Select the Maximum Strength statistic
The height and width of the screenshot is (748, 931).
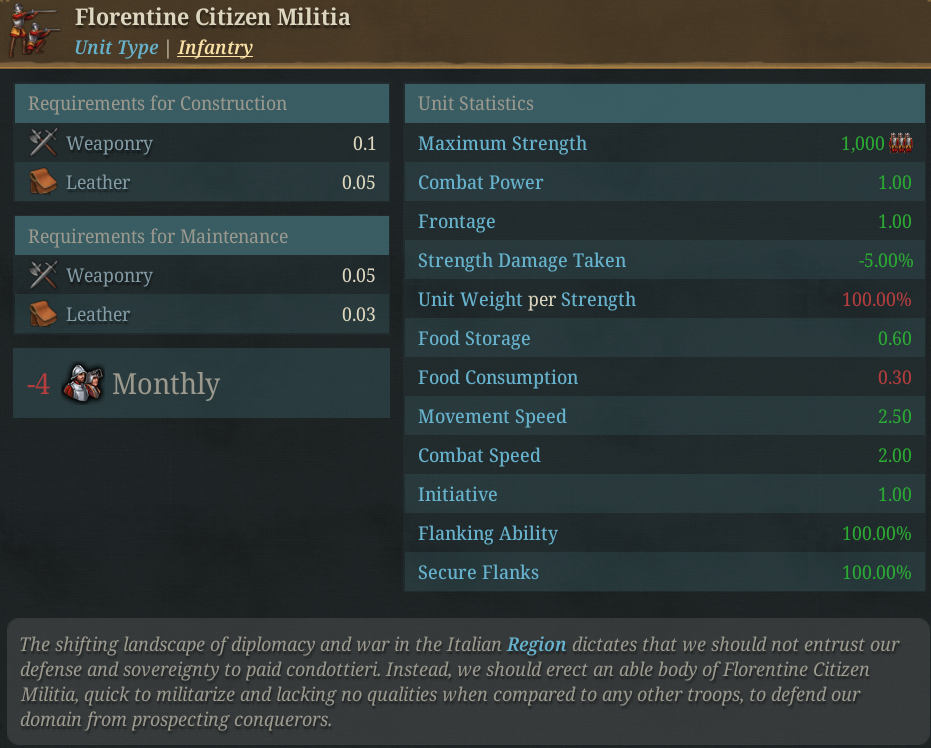[x=502, y=143]
